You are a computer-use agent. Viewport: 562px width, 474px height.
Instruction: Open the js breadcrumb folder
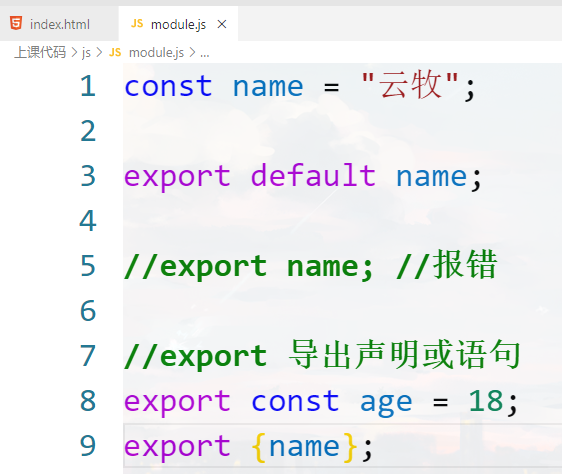[86, 53]
